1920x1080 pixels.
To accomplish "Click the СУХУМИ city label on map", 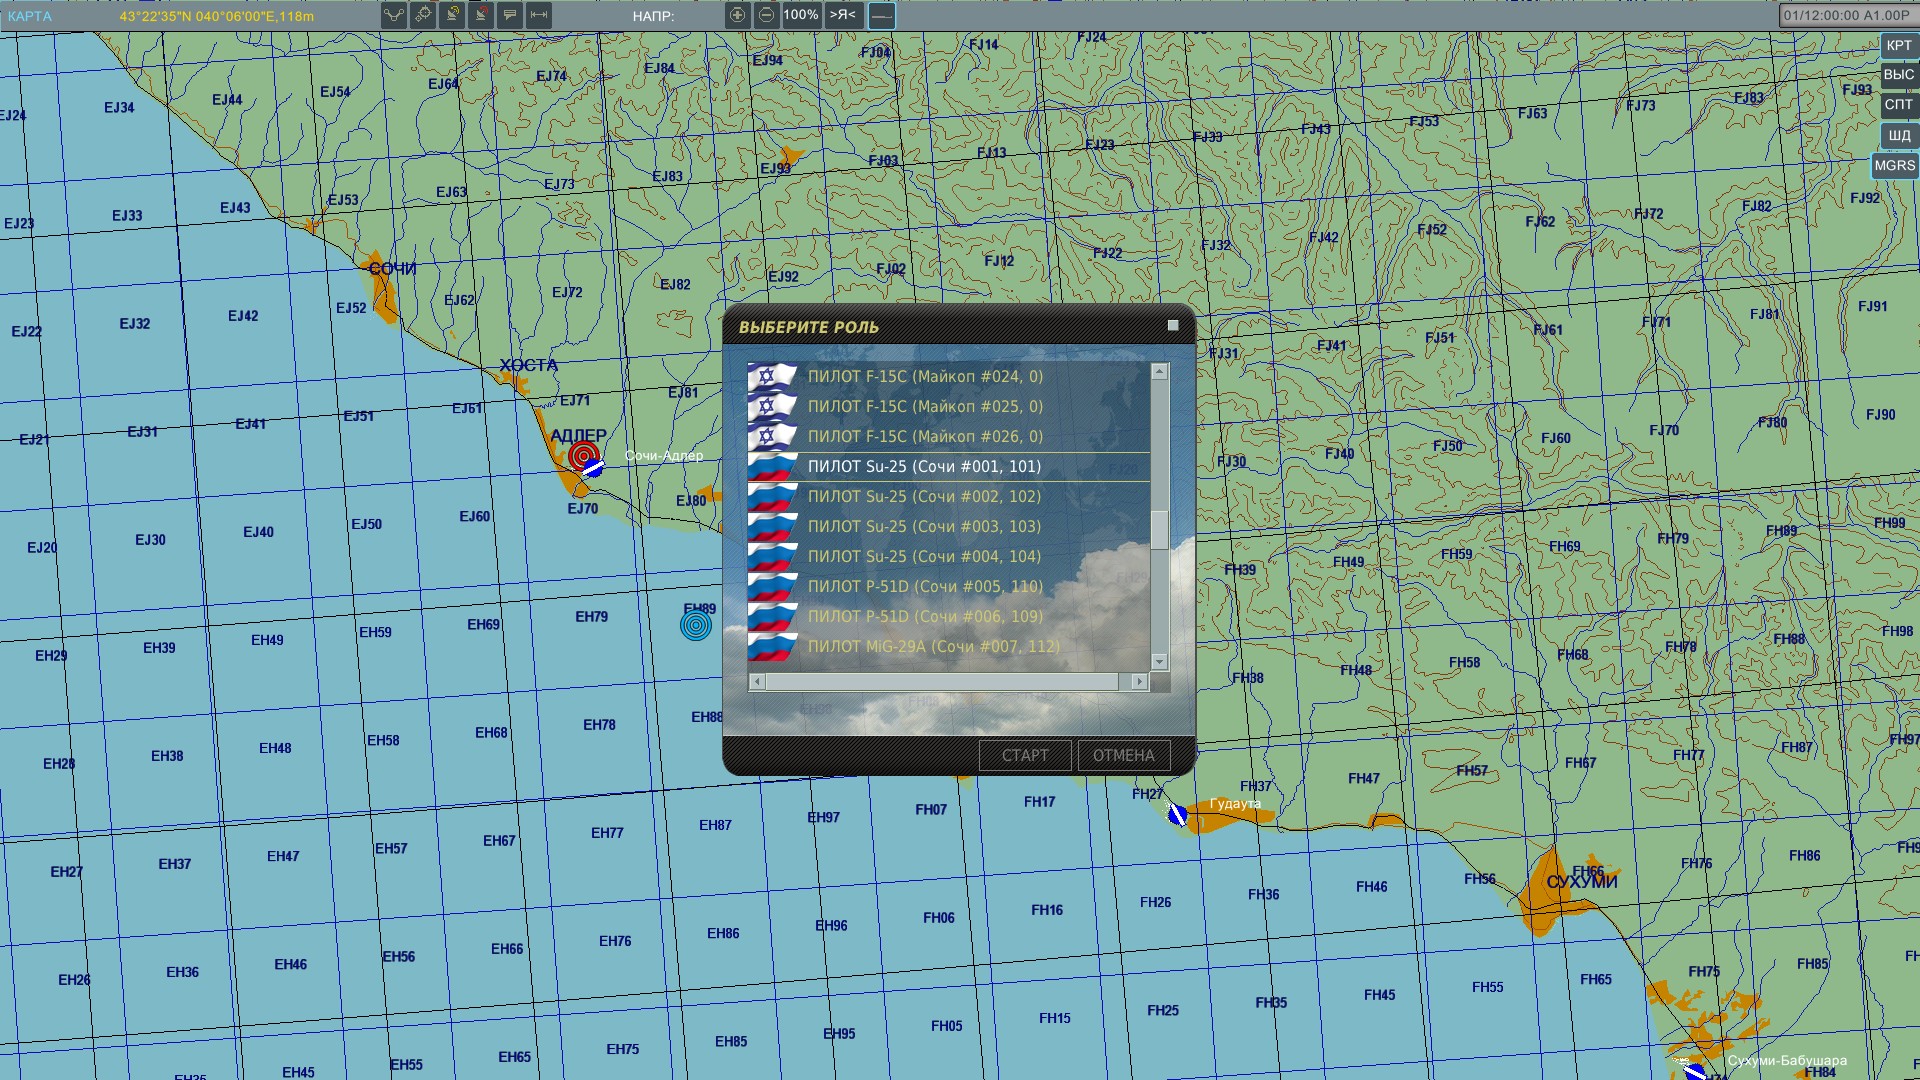I will click(1581, 881).
